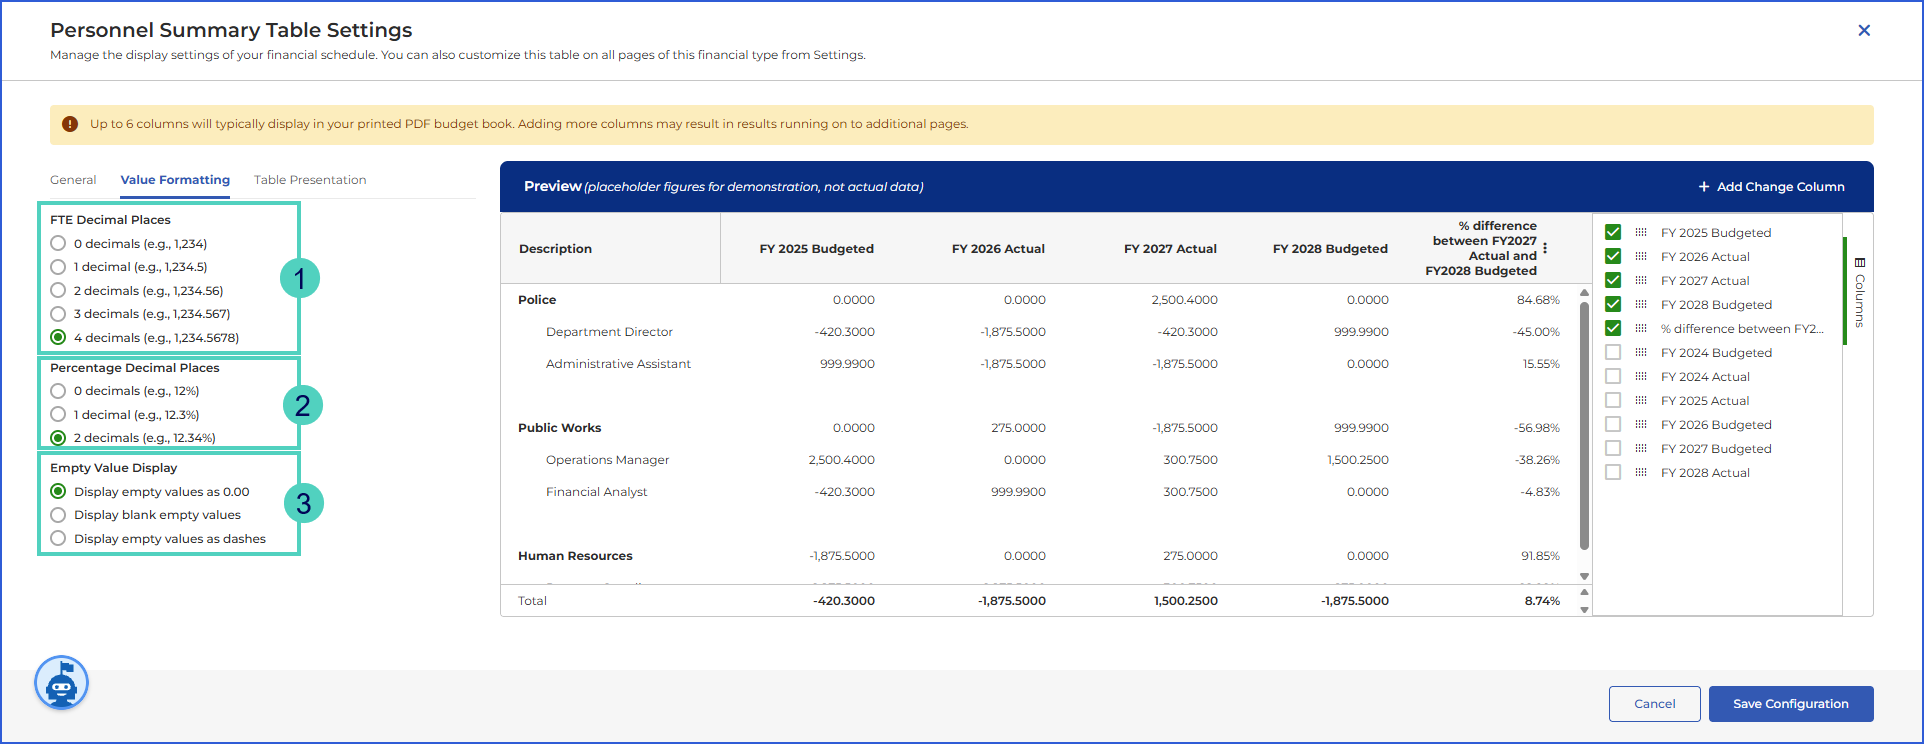The height and width of the screenshot is (744, 1924).
Task: Choose Display empty values as dashes
Action: pyautogui.click(x=58, y=539)
